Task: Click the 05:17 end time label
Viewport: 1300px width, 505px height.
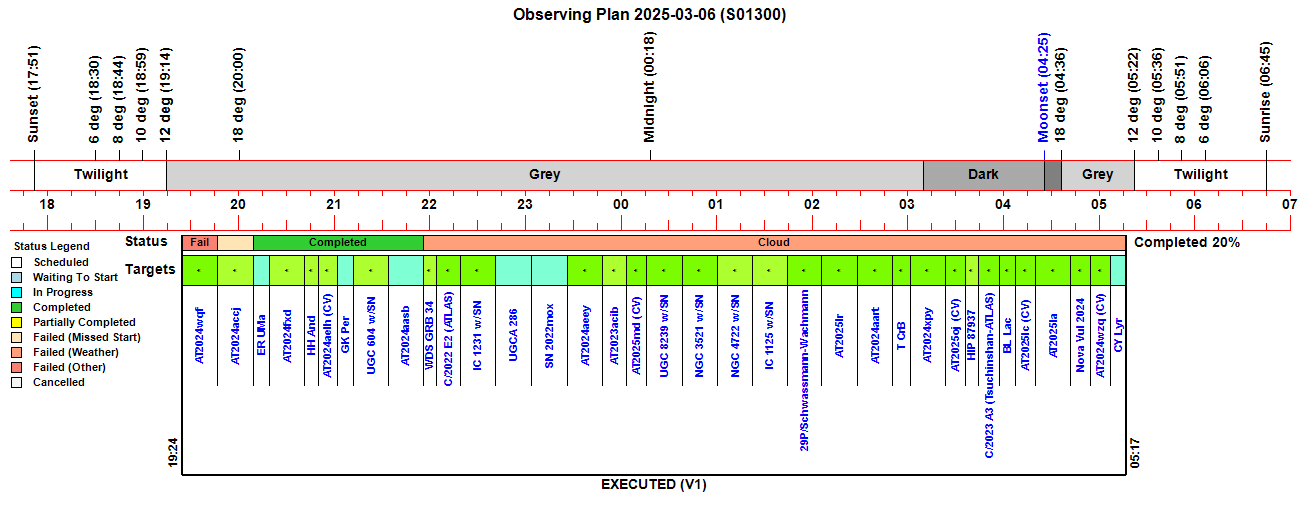Action: [x=1136, y=452]
